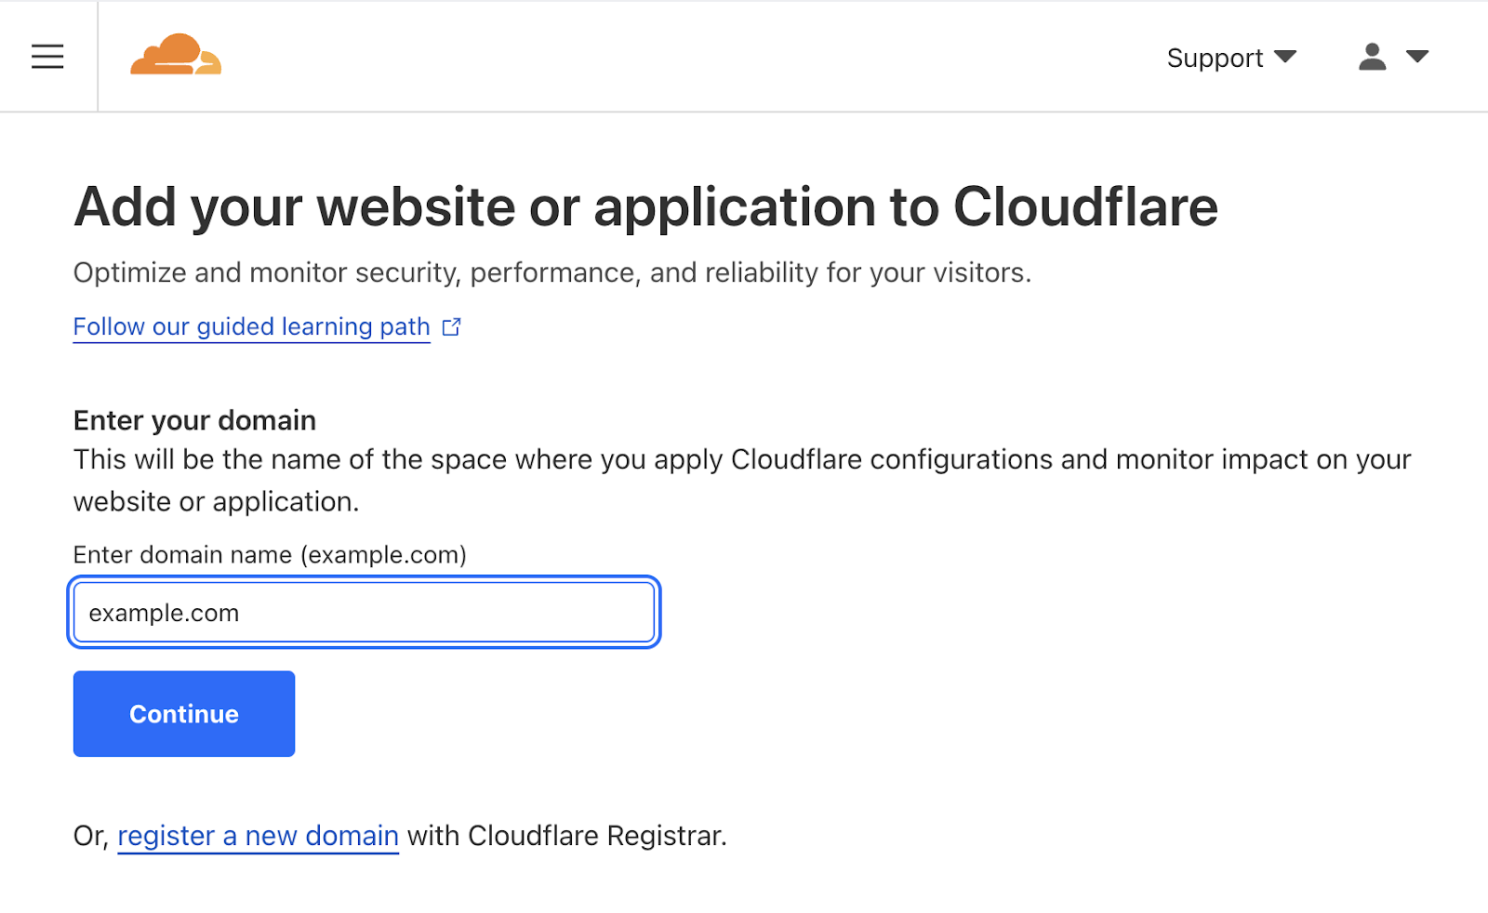The image size is (1488, 913).
Task: Click the 'Enter domain name (example.com)' label
Action: point(270,555)
